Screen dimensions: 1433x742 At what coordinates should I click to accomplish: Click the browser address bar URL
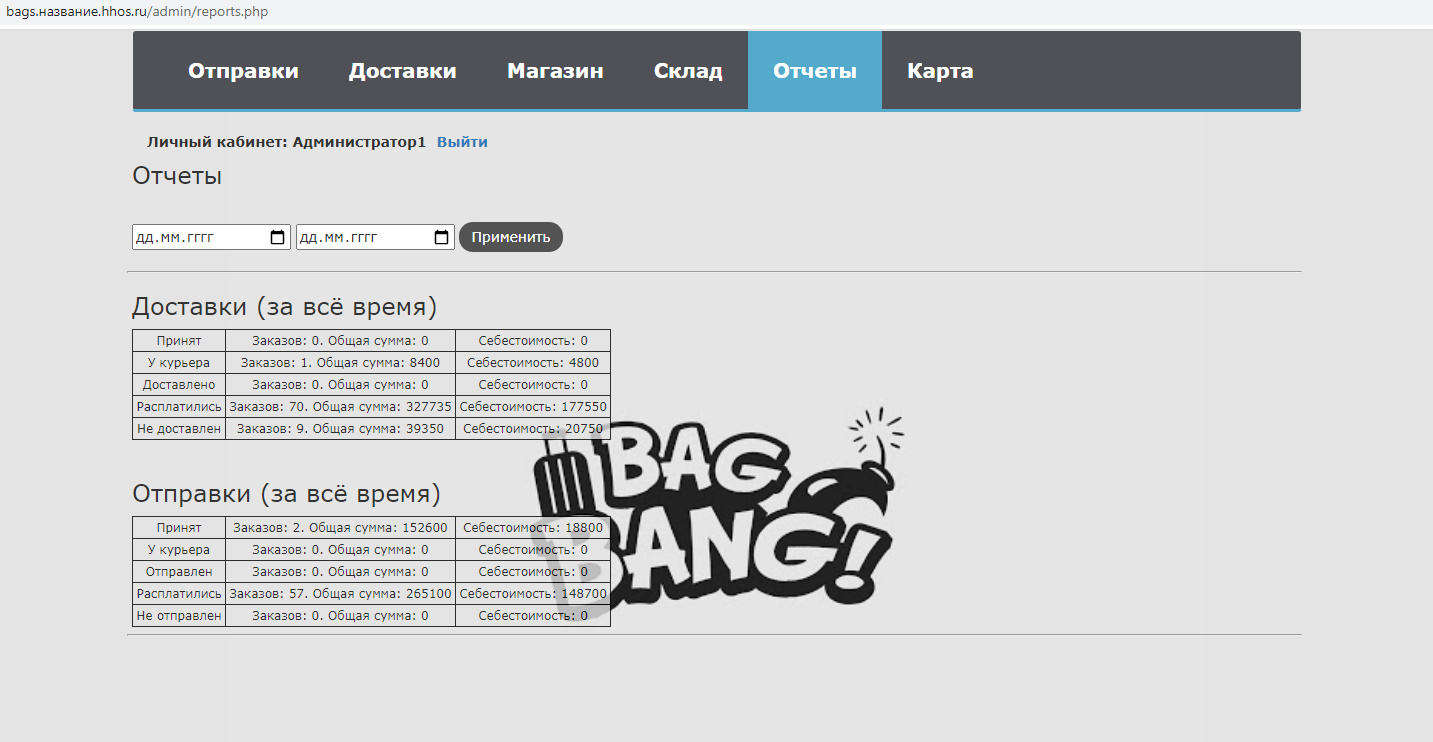(x=137, y=12)
